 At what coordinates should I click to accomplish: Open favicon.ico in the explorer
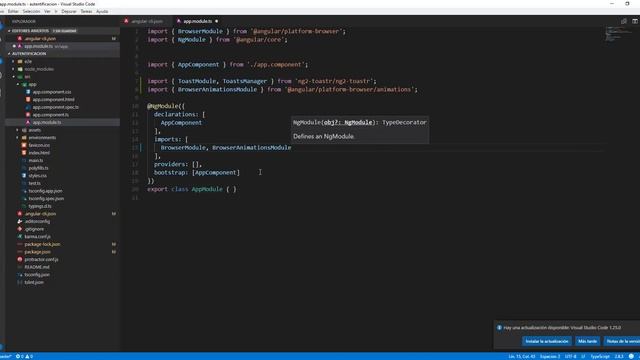[x=39, y=145]
